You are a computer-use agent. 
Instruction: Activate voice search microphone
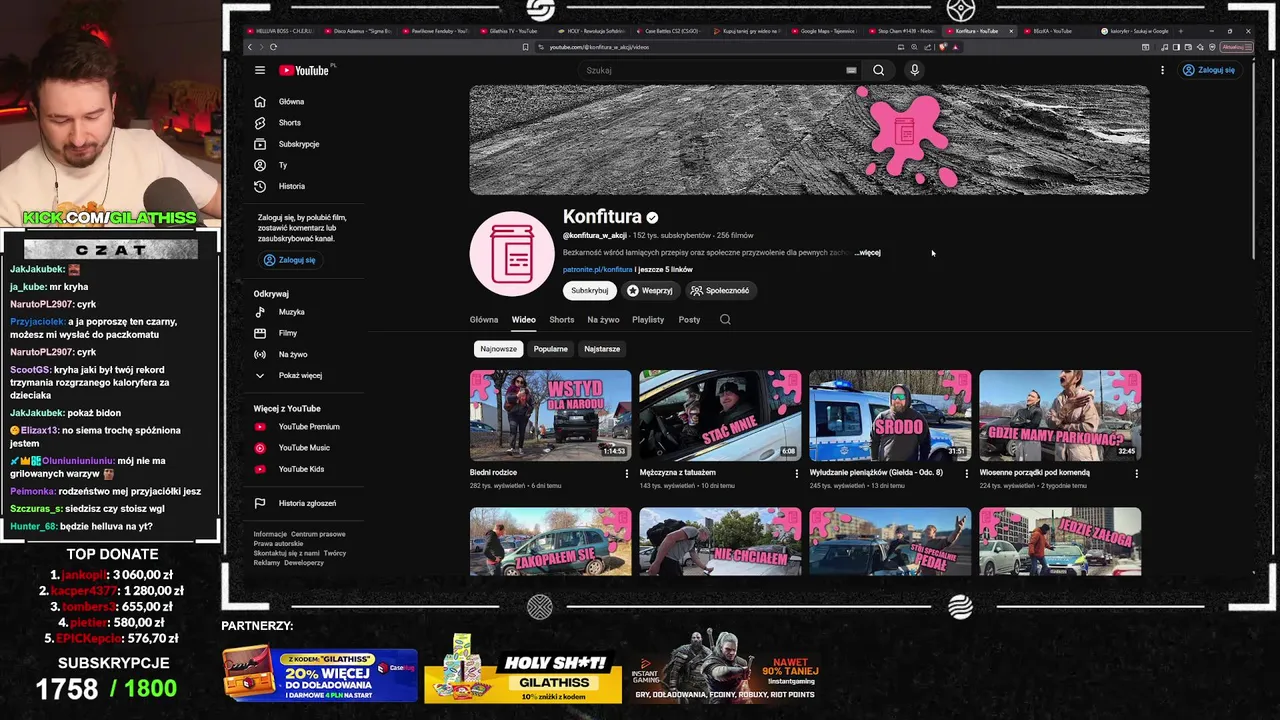coord(914,70)
